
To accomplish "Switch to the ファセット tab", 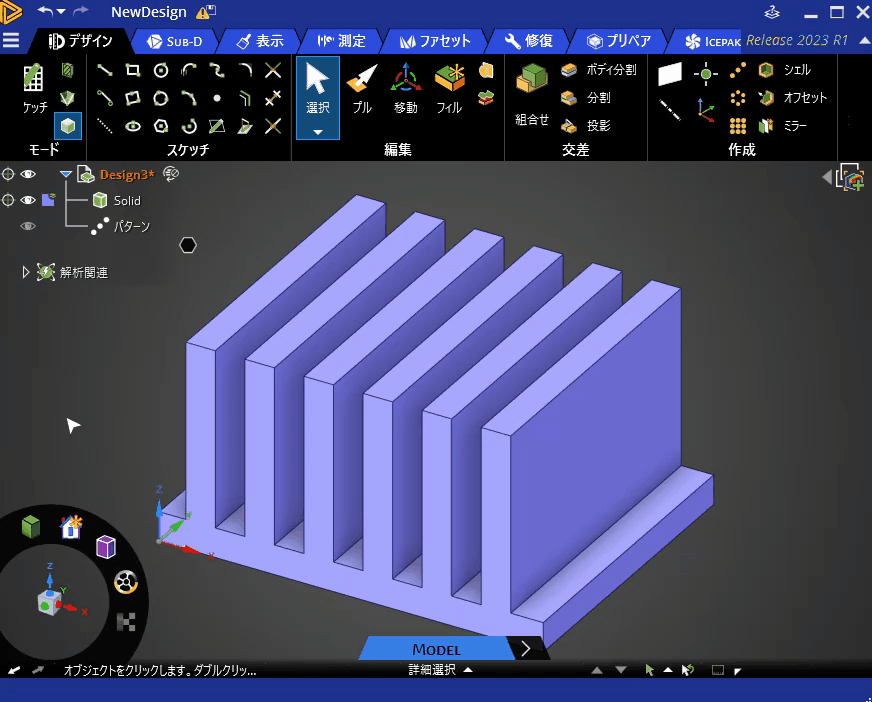I will (435, 41).
